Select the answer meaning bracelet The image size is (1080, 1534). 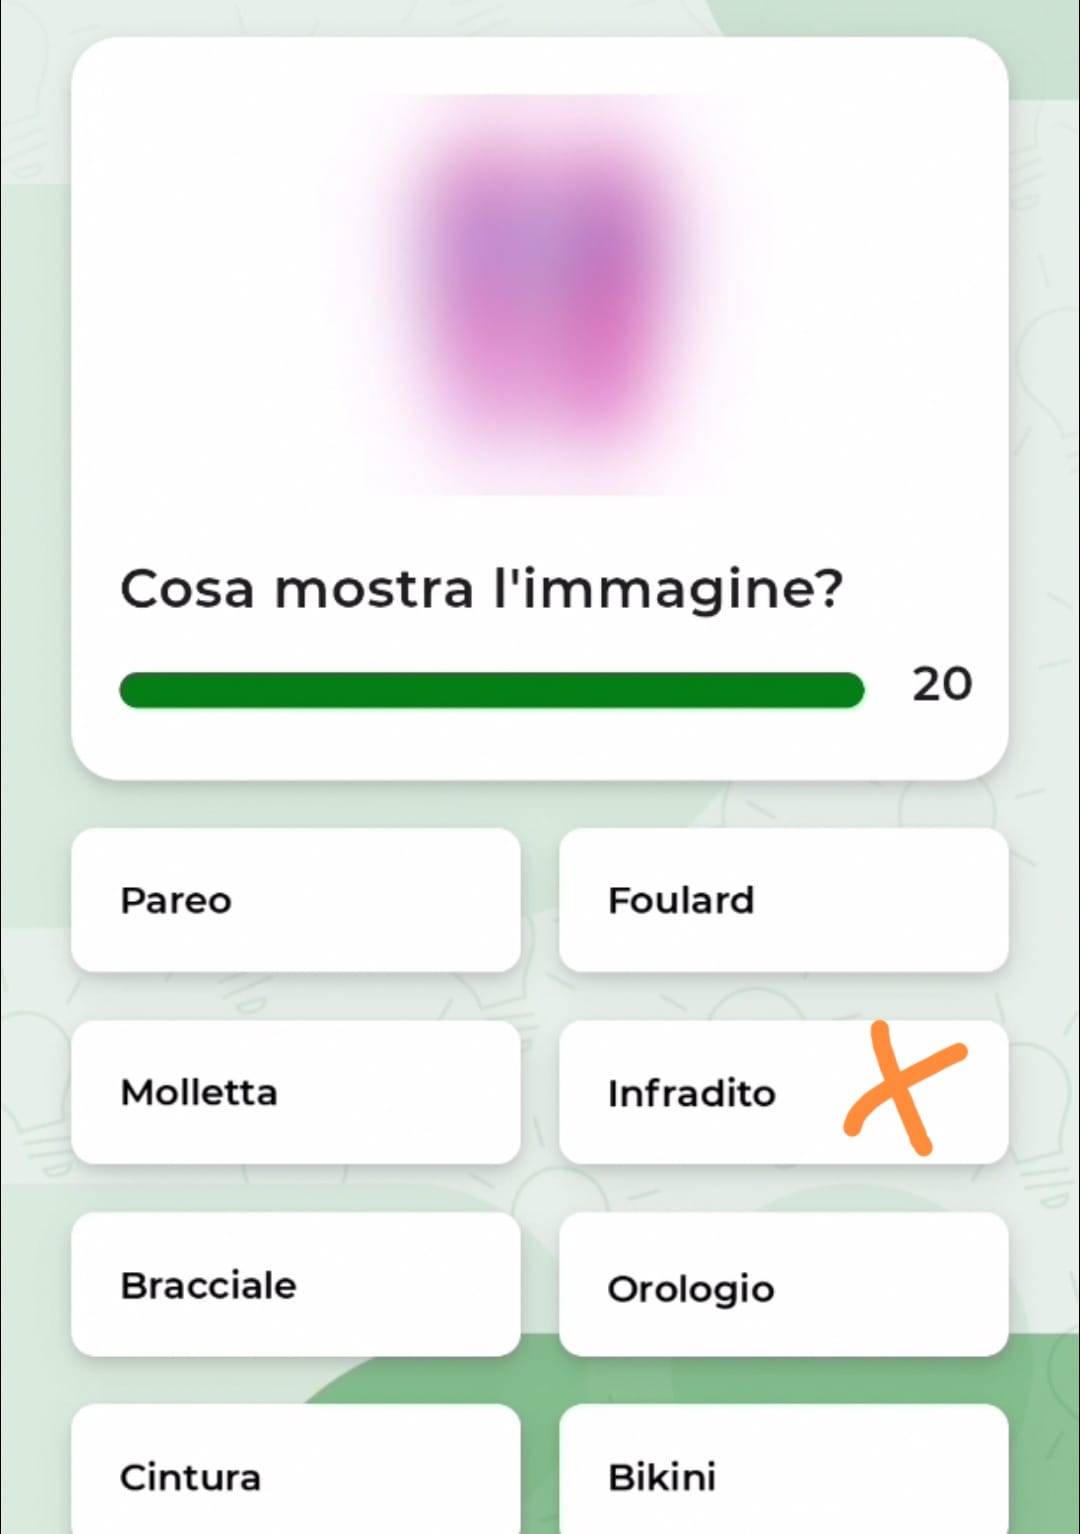coord(295,1285)
